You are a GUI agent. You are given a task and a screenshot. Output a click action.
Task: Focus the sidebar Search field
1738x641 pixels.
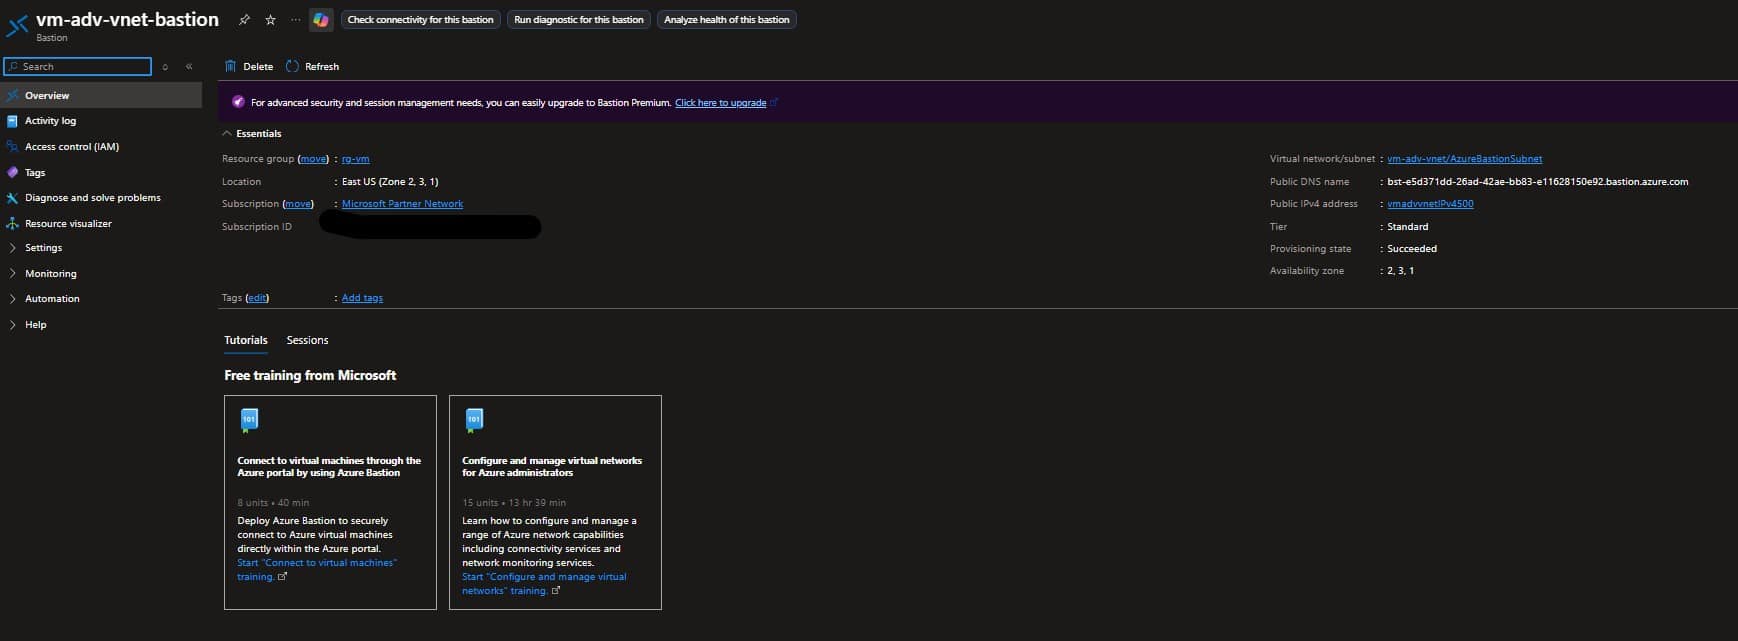[x=78, y=66]
